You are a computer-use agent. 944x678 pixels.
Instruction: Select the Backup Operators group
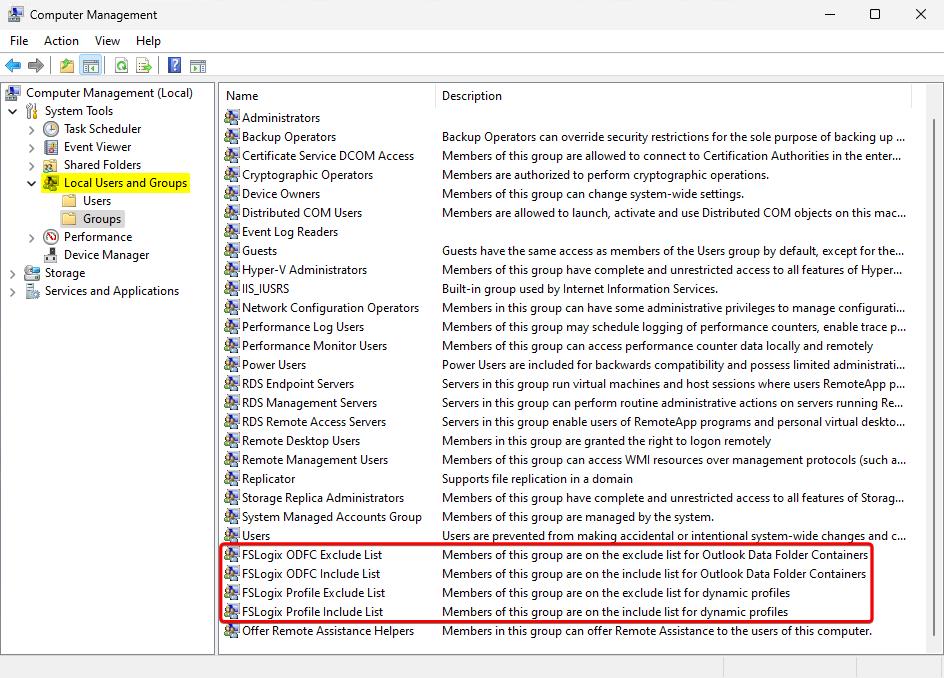coord(289,137)
